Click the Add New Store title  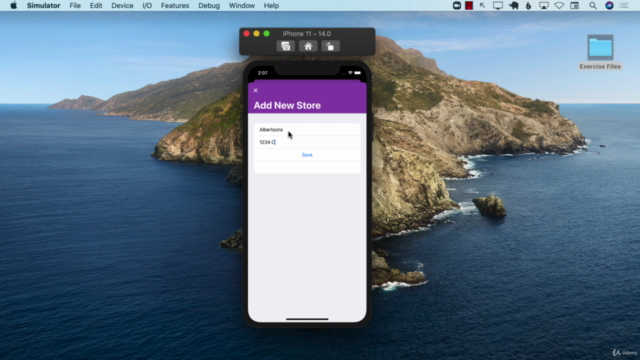point(287,105)
